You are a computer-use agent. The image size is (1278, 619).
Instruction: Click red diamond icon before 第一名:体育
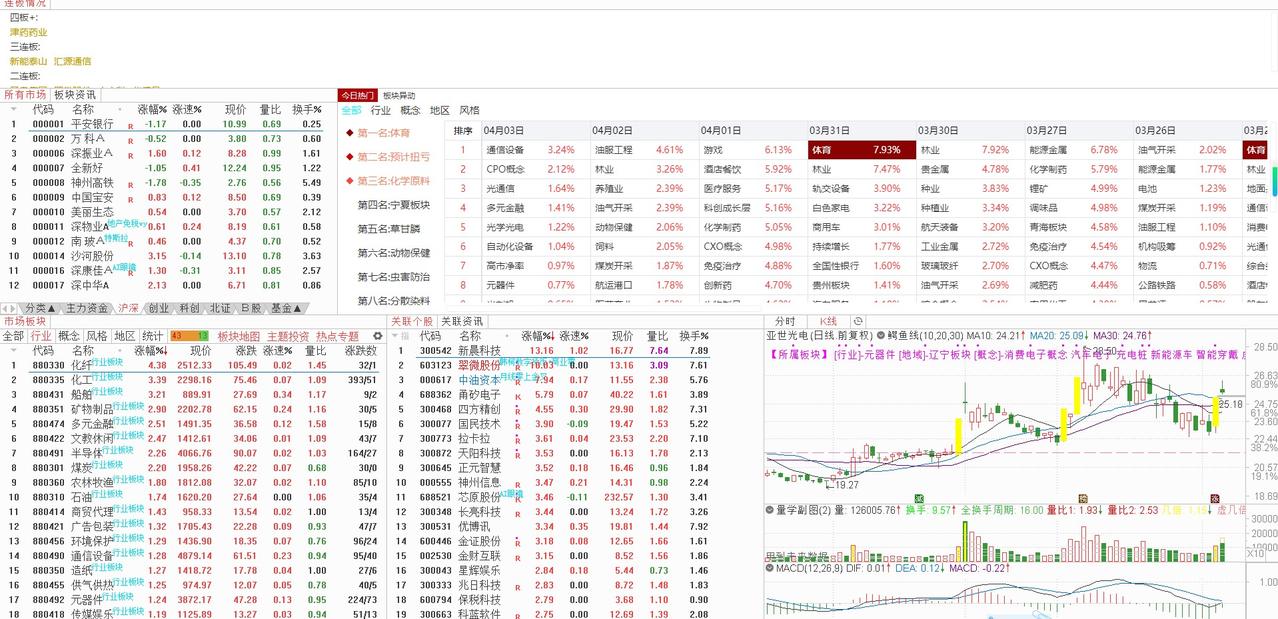click(x=348, y=131)
